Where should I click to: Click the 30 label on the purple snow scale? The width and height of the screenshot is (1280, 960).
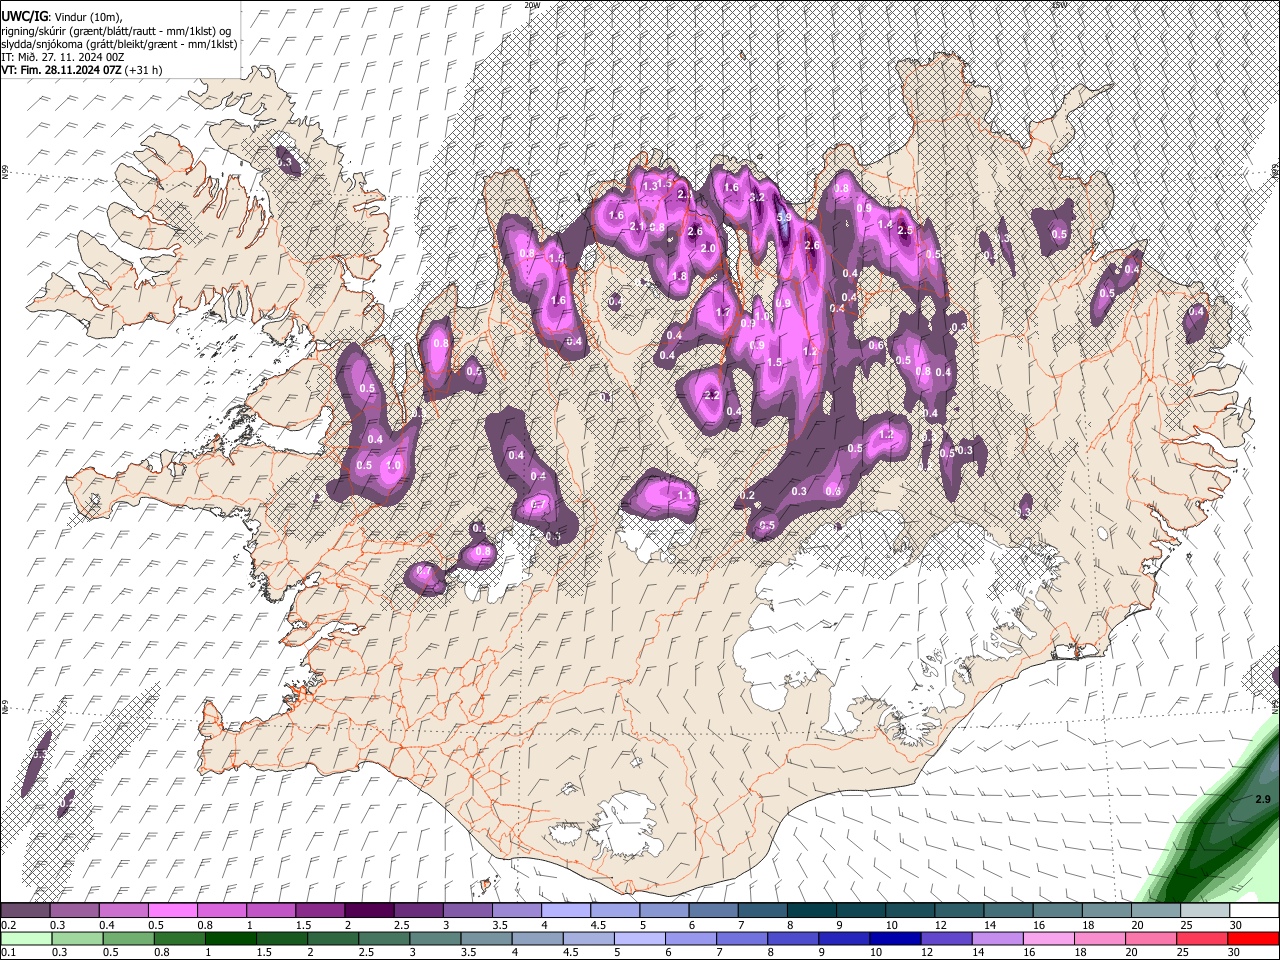[x=1236, y=925]
